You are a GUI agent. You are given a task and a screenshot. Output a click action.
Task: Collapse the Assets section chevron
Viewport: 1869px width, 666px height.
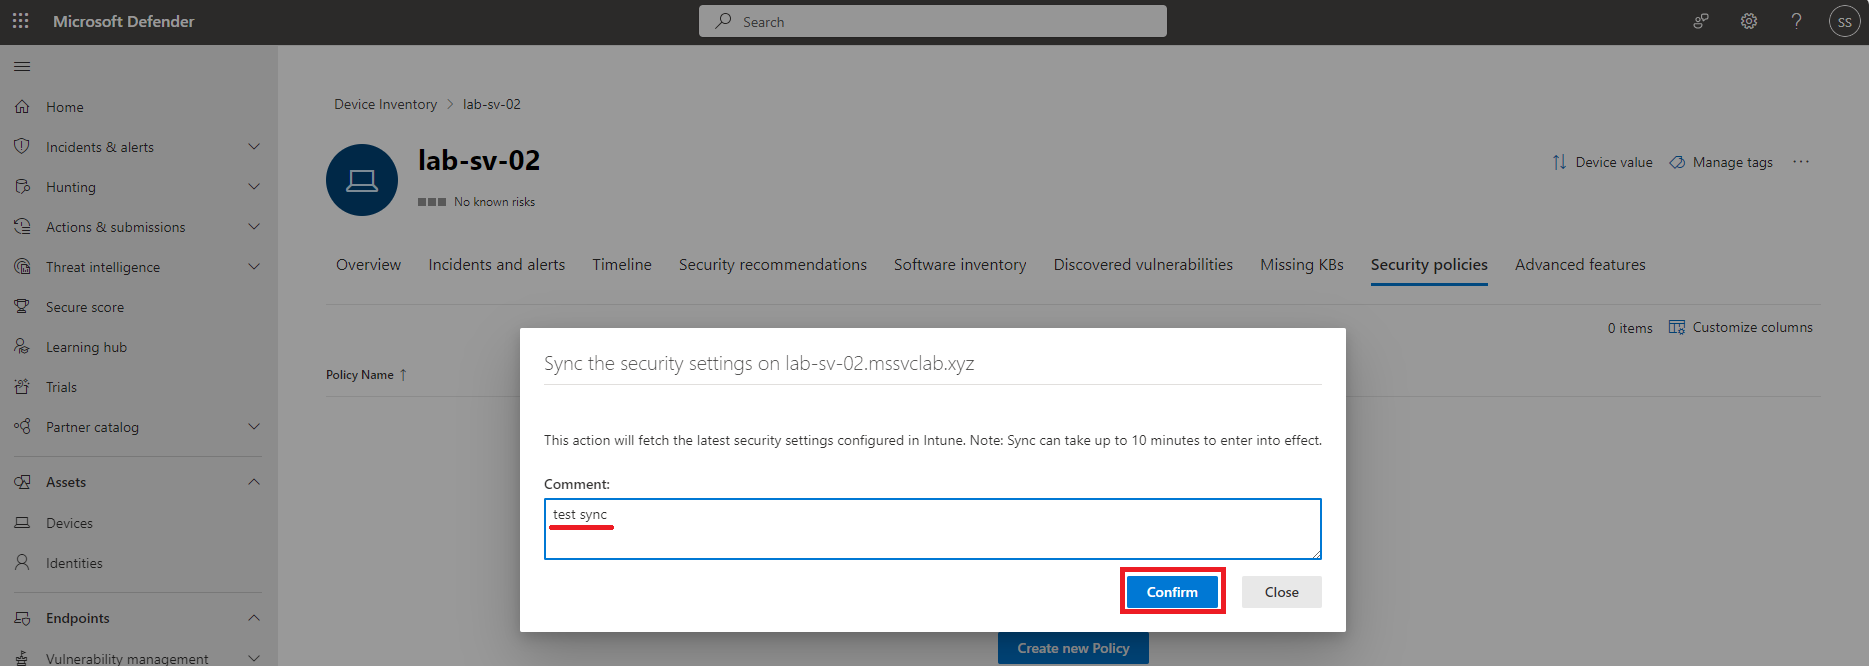point(254,482)
